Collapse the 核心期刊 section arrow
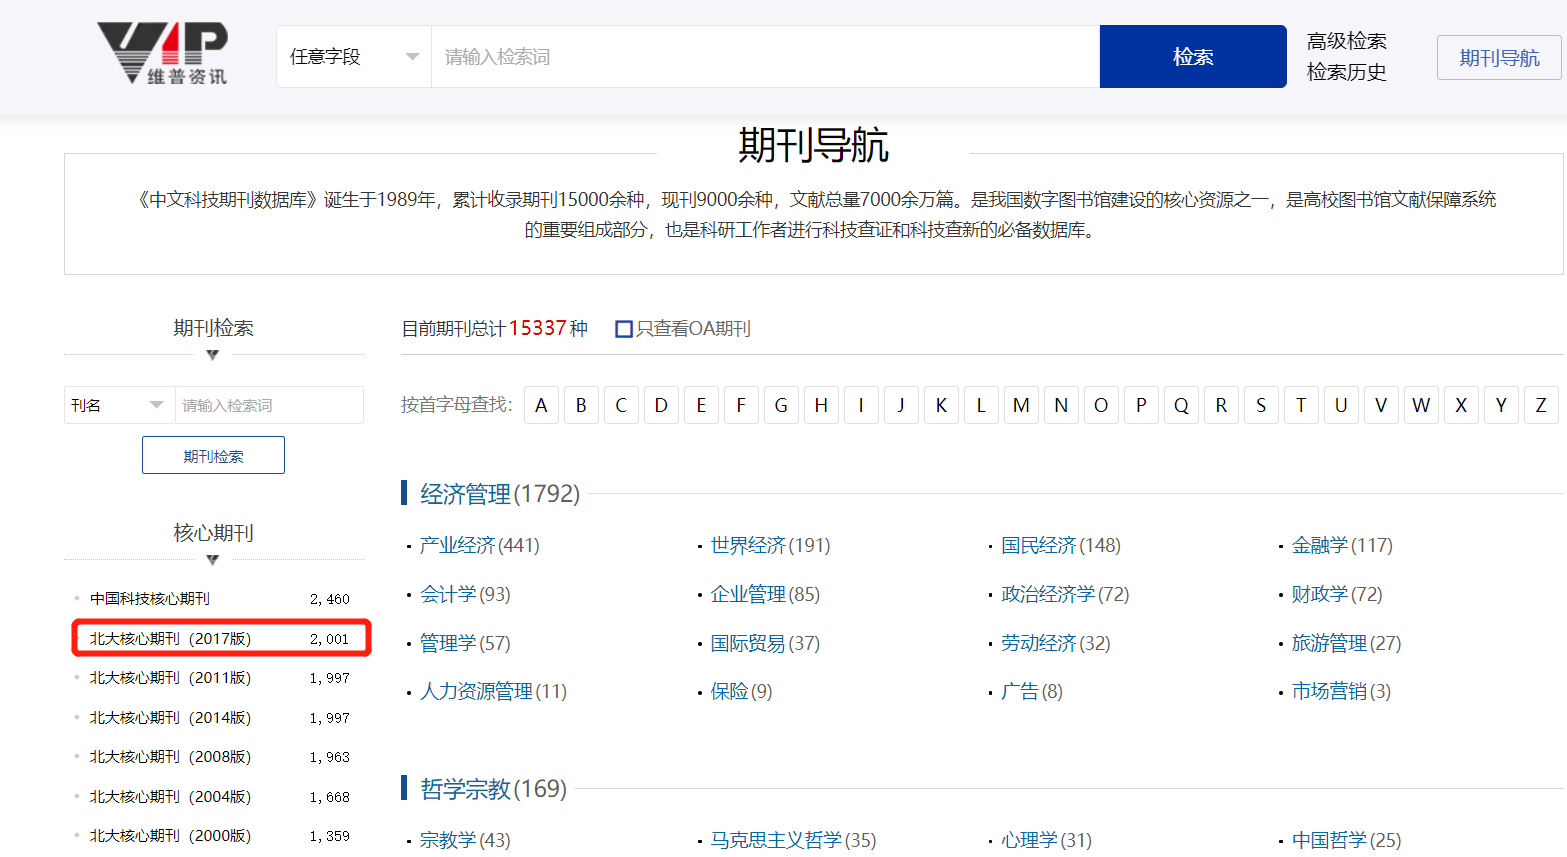The image size is (1567, 857). pyautogui.click(x=212, y=560)
